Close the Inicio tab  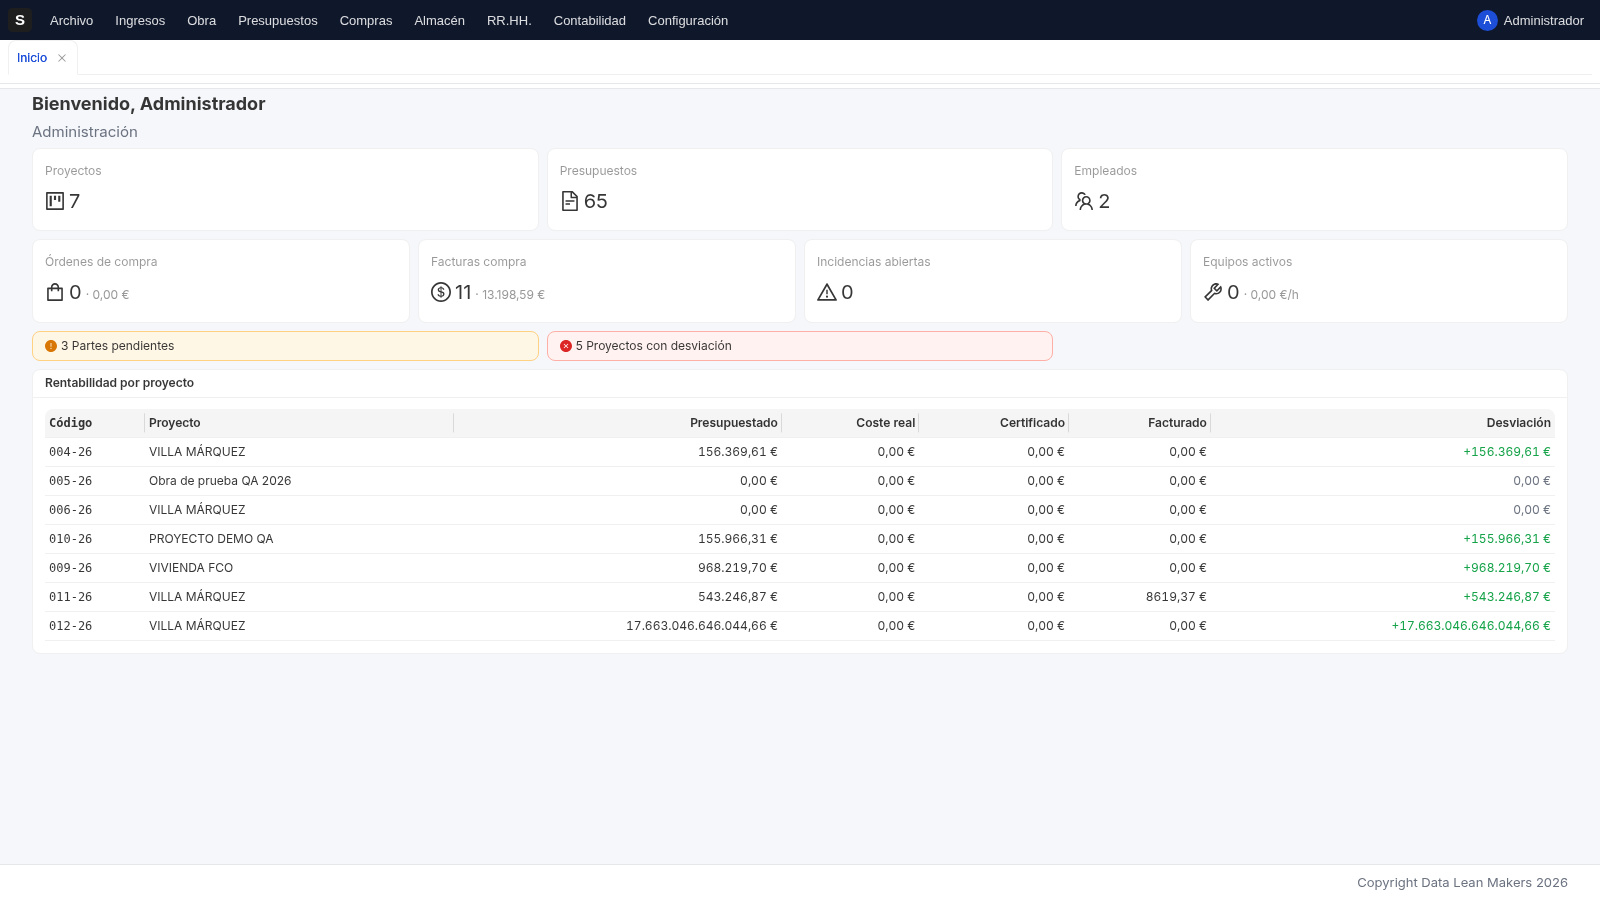(62, 58)
